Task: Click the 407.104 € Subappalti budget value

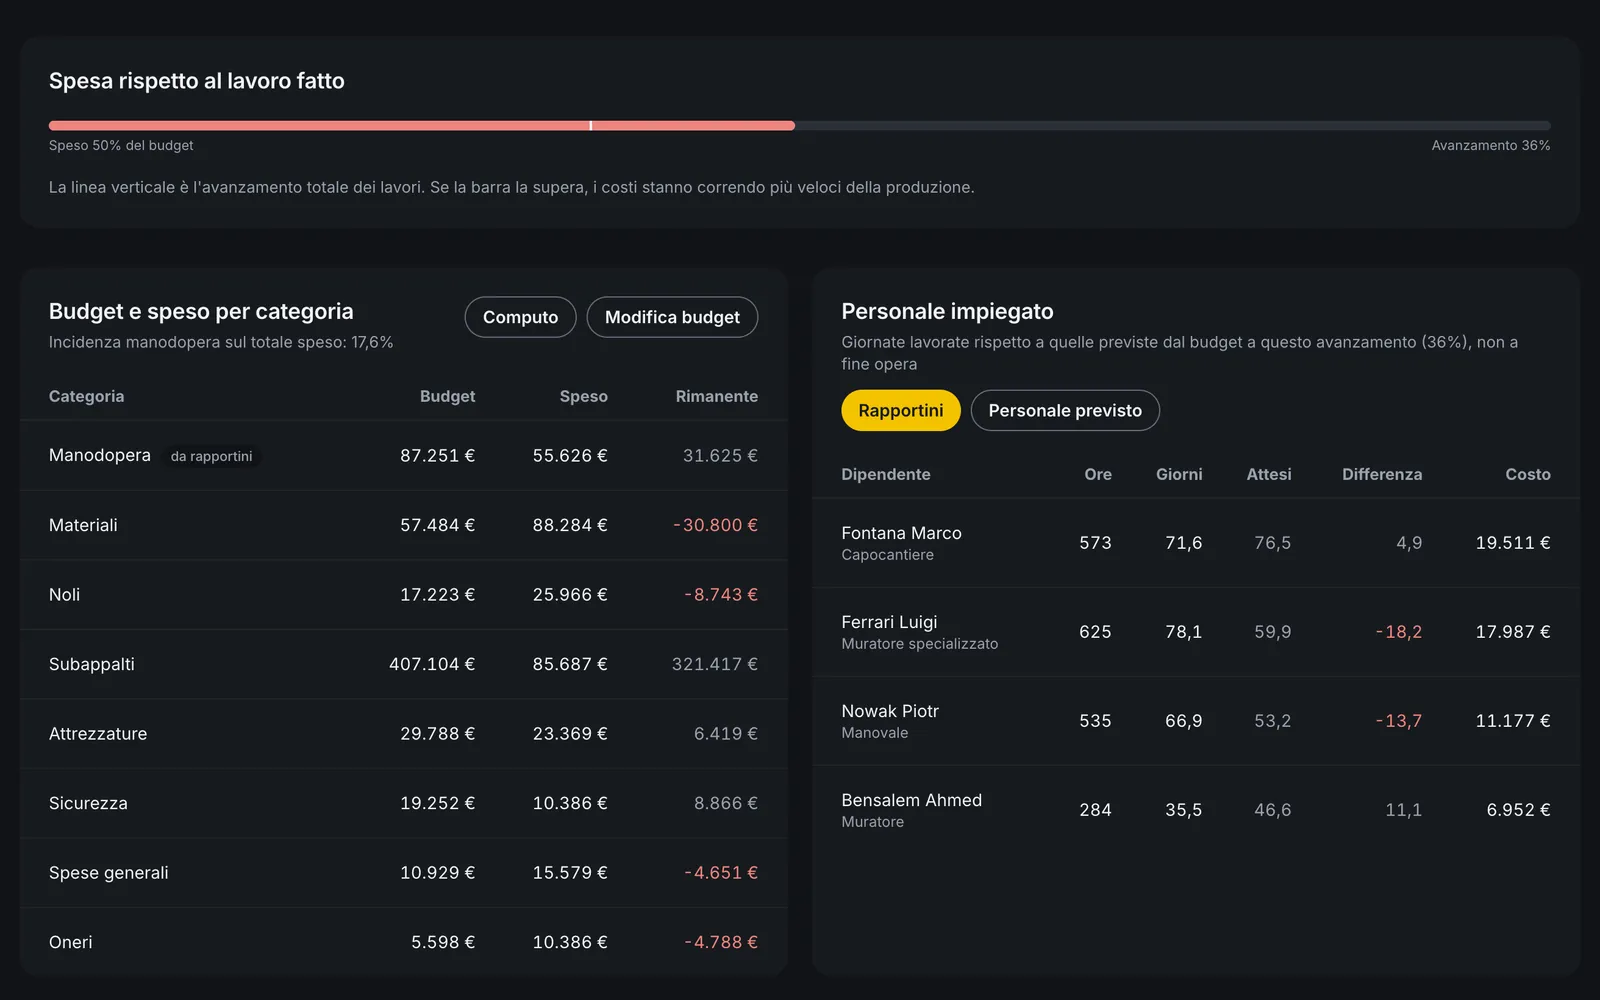Action: (x=432, y=664)
